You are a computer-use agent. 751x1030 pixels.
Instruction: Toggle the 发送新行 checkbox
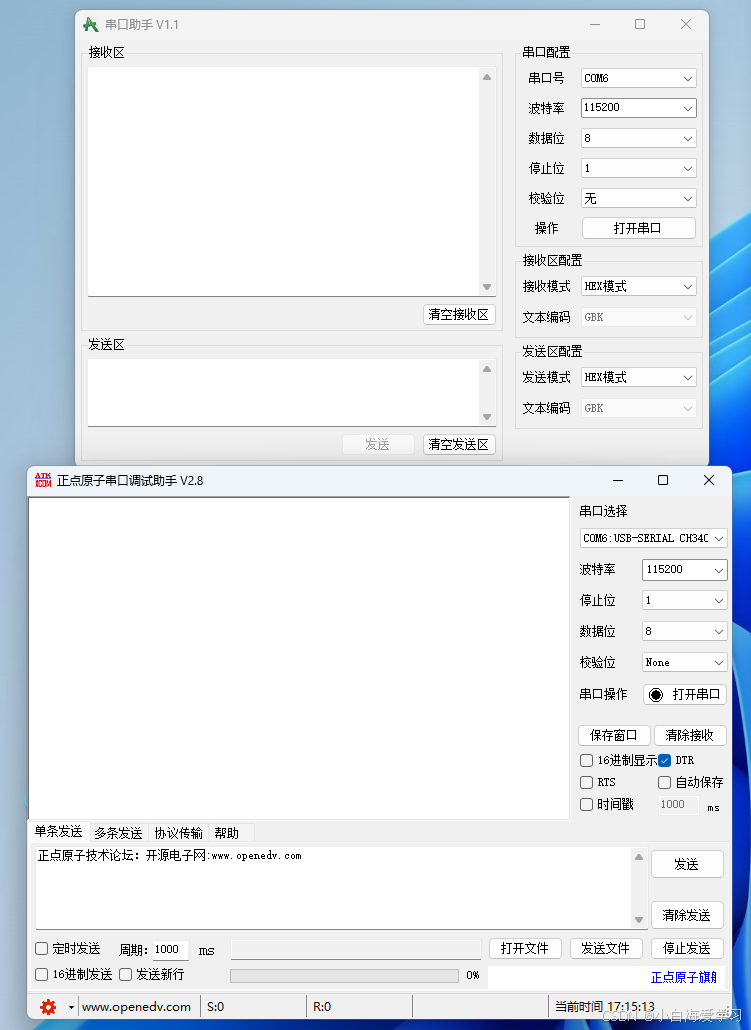pos(125,974)
